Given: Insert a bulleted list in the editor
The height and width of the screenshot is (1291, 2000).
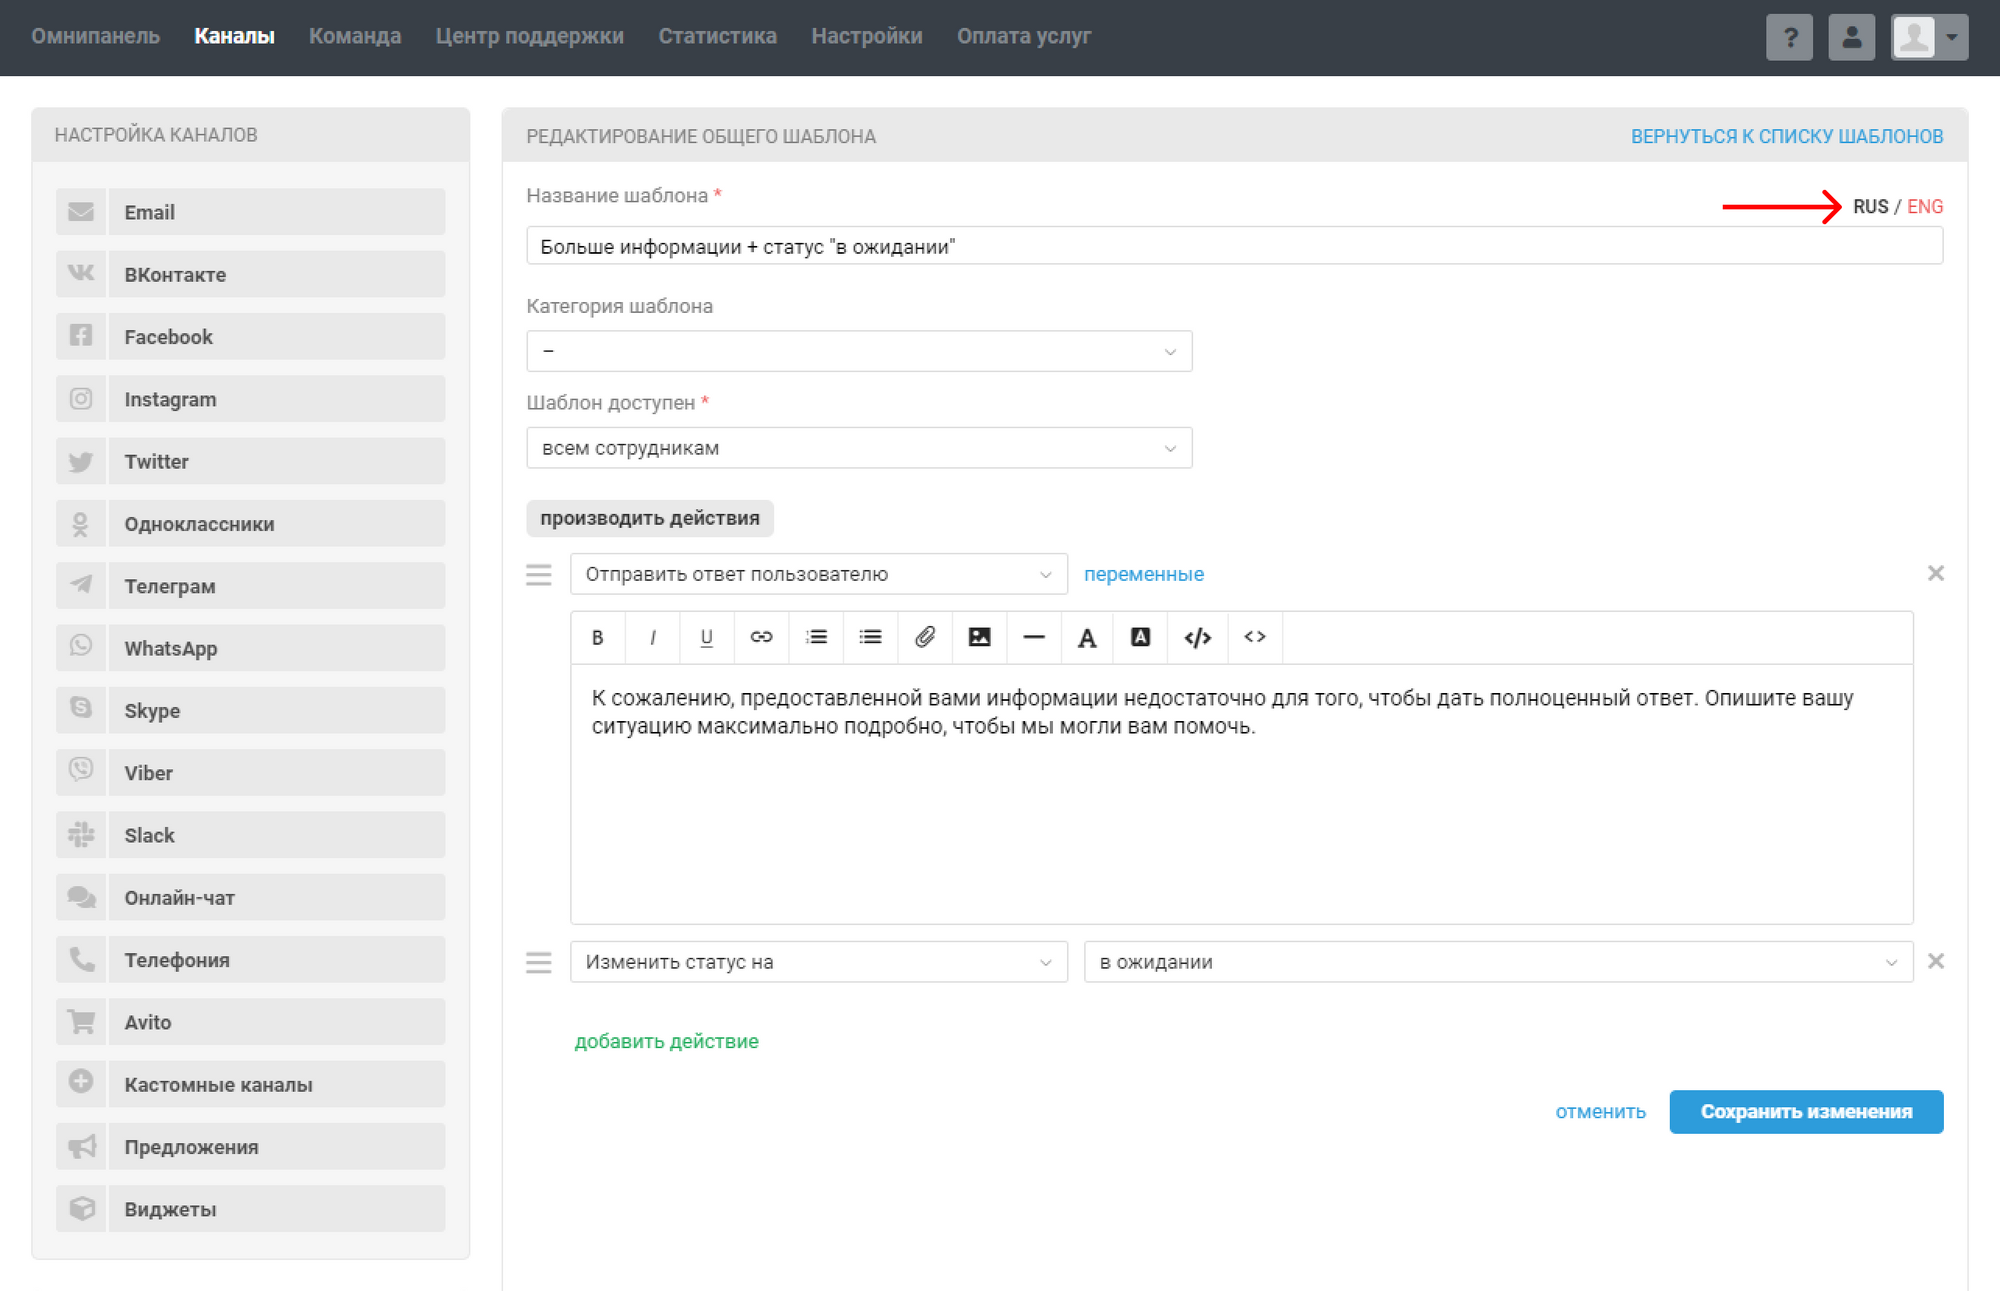Looking at the screenshot, I should (870, 637).
